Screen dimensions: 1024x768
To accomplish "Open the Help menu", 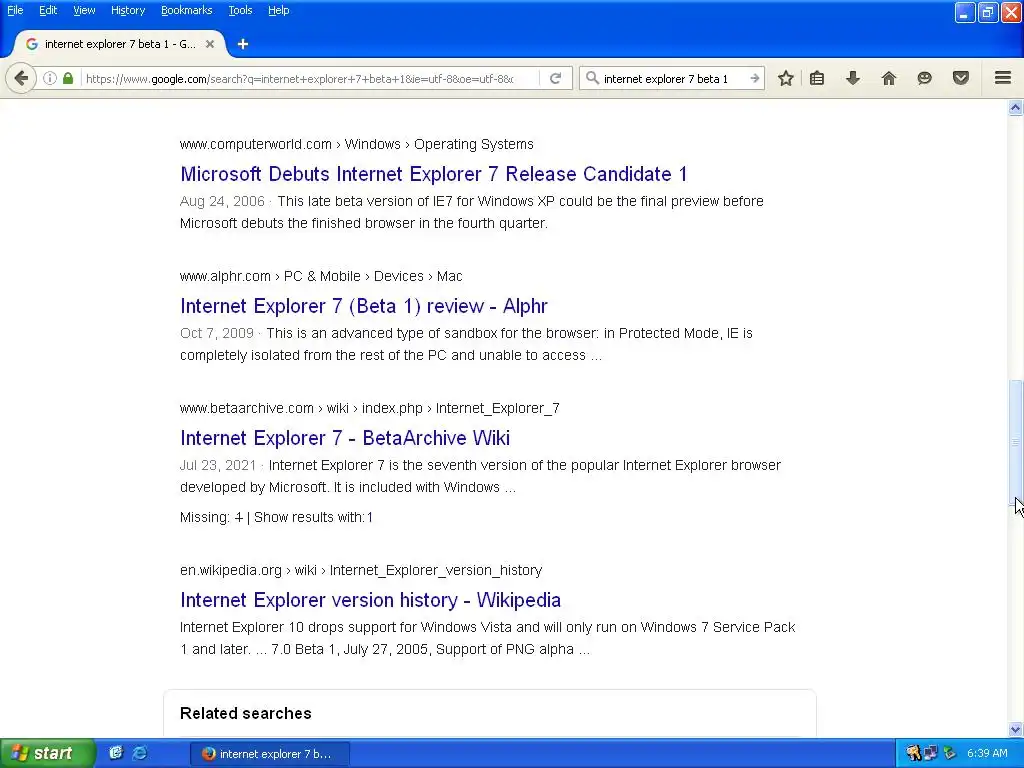I will 278,10.
